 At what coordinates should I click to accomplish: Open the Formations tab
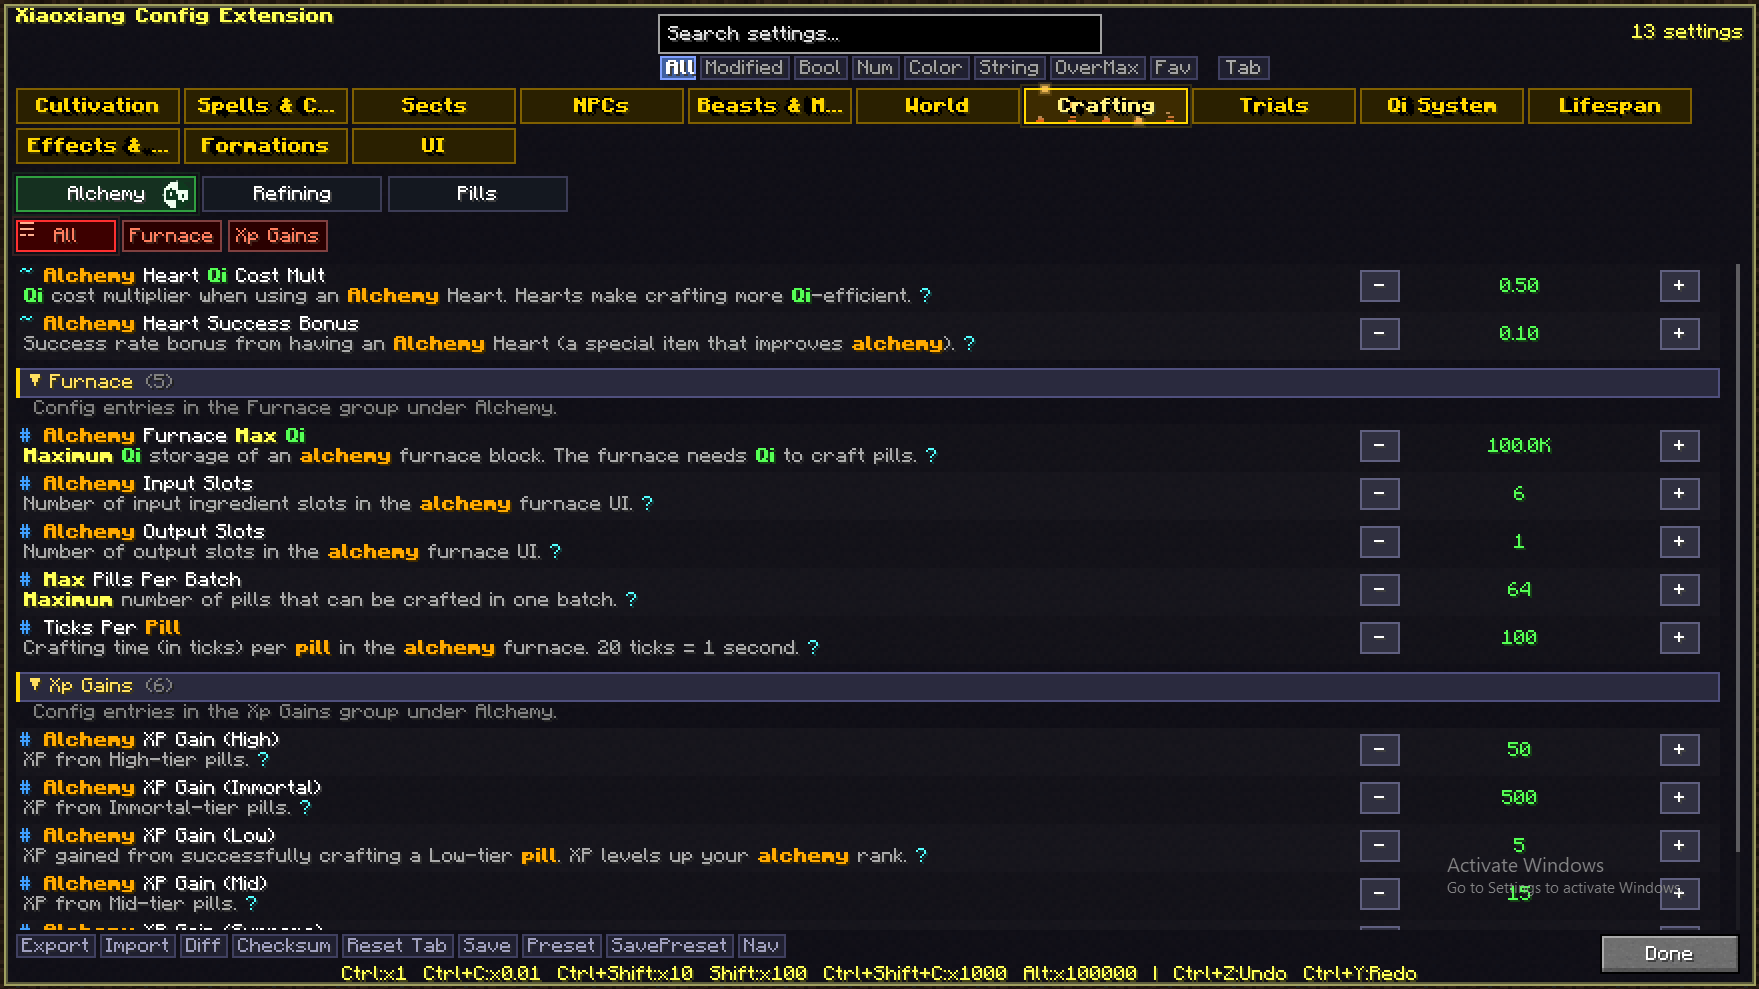(x=265, y=146)
